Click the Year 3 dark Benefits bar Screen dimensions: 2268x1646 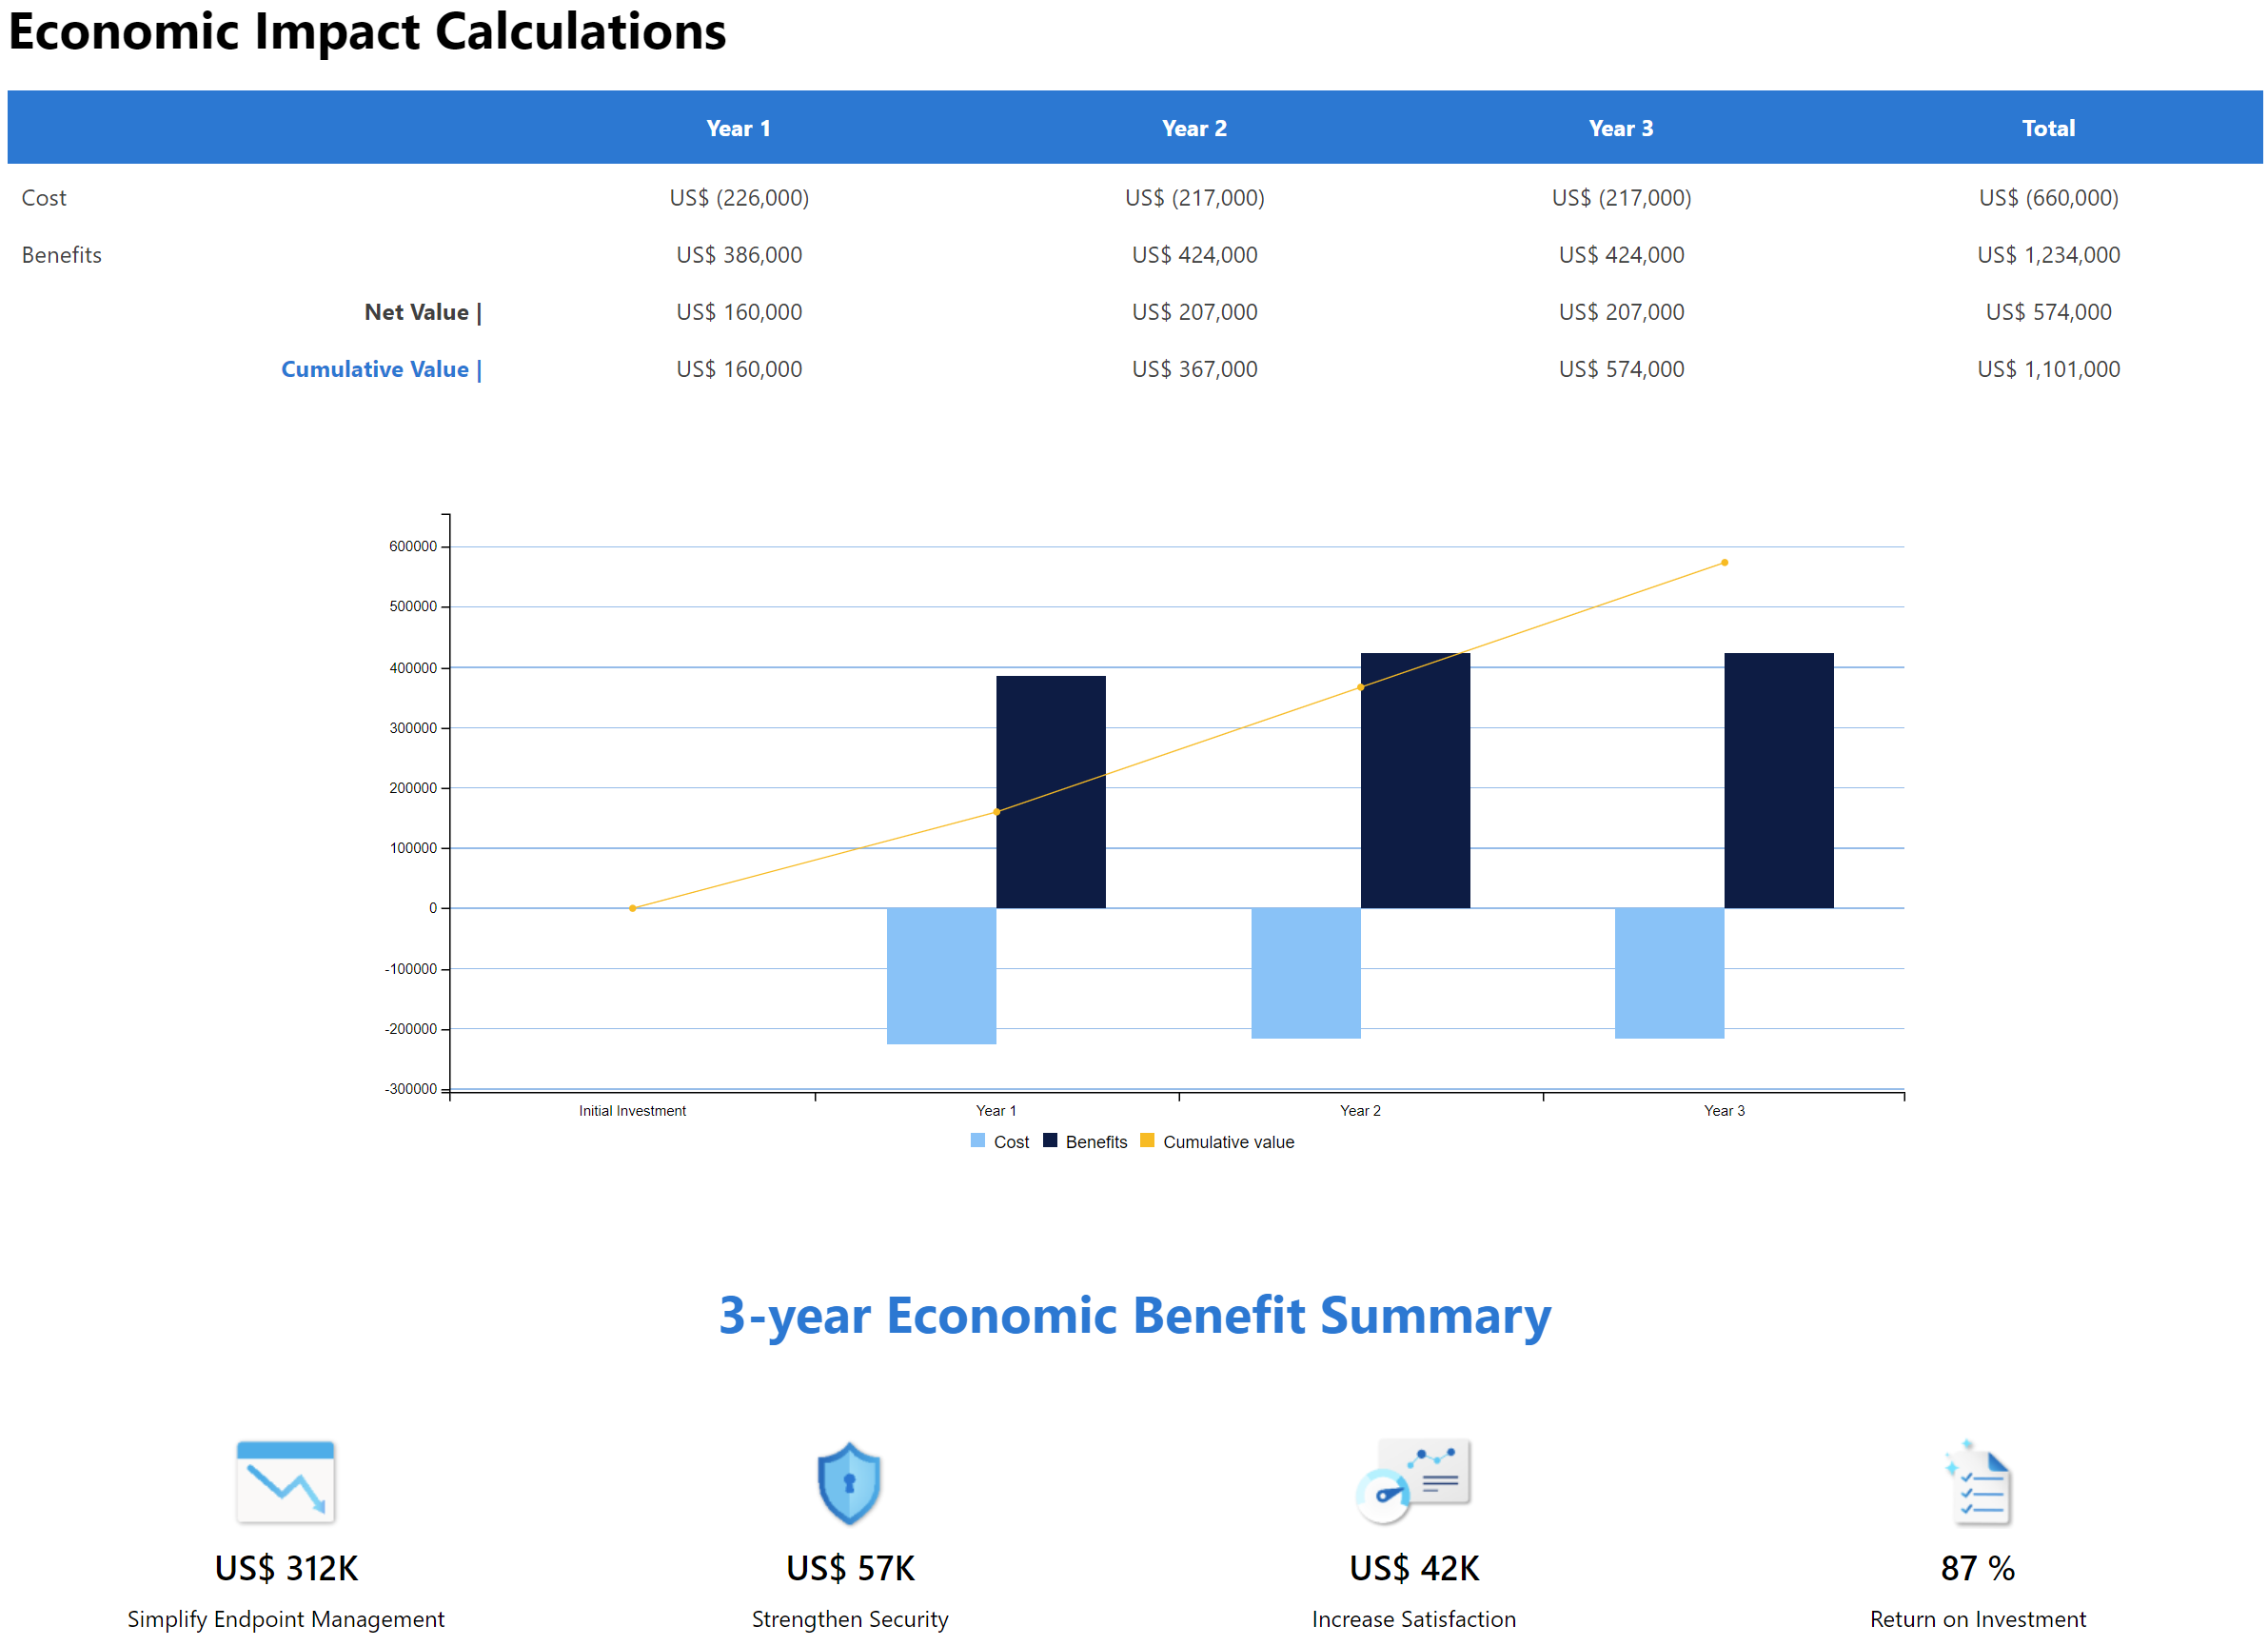click(1778, 780)
